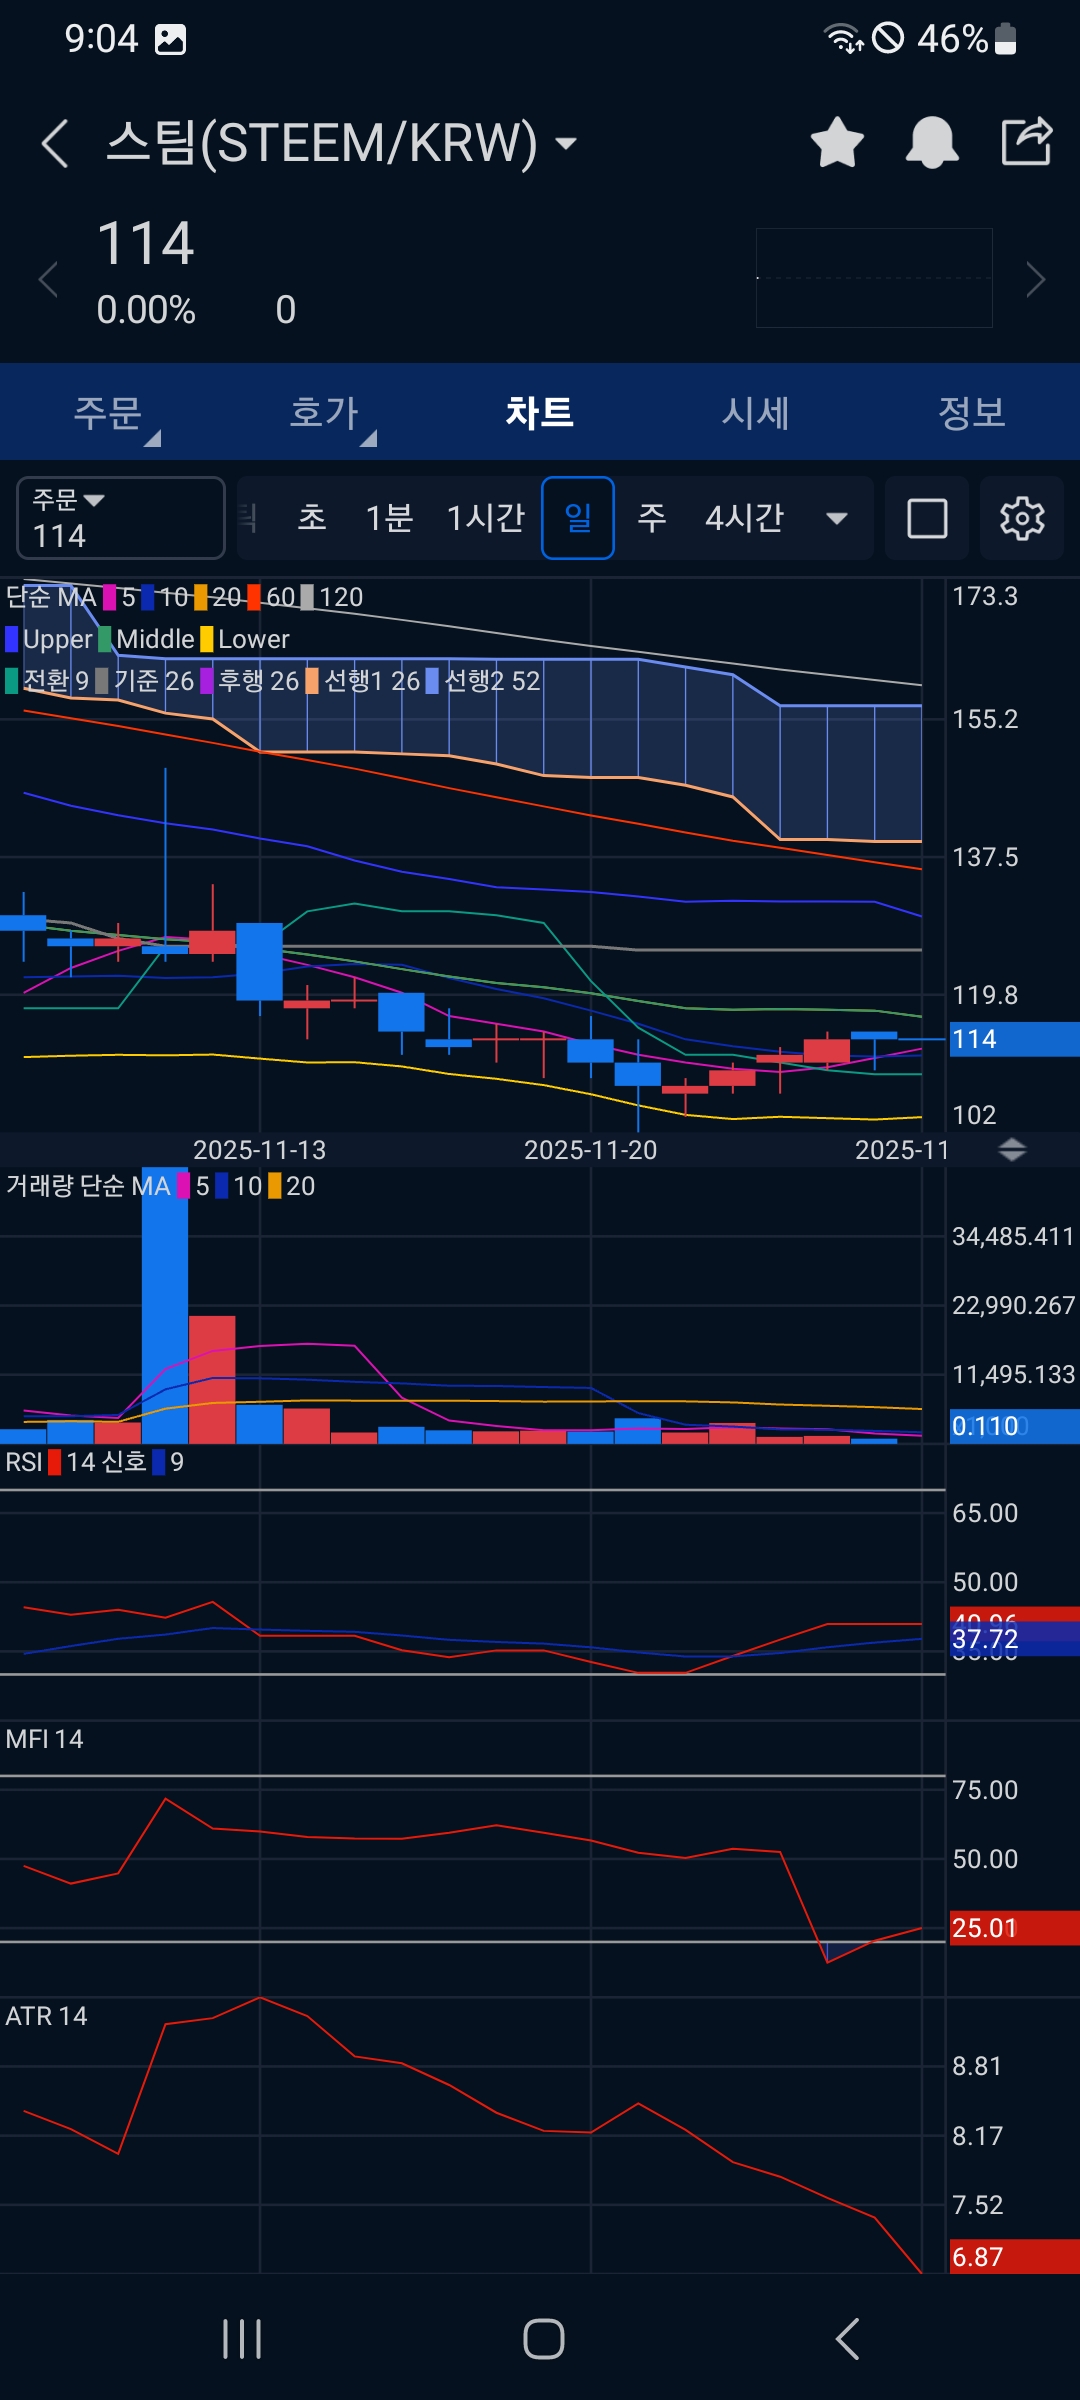Tap the share icon in the header
This screenshot has width=1080, height=2400.
click(1027, 141)
